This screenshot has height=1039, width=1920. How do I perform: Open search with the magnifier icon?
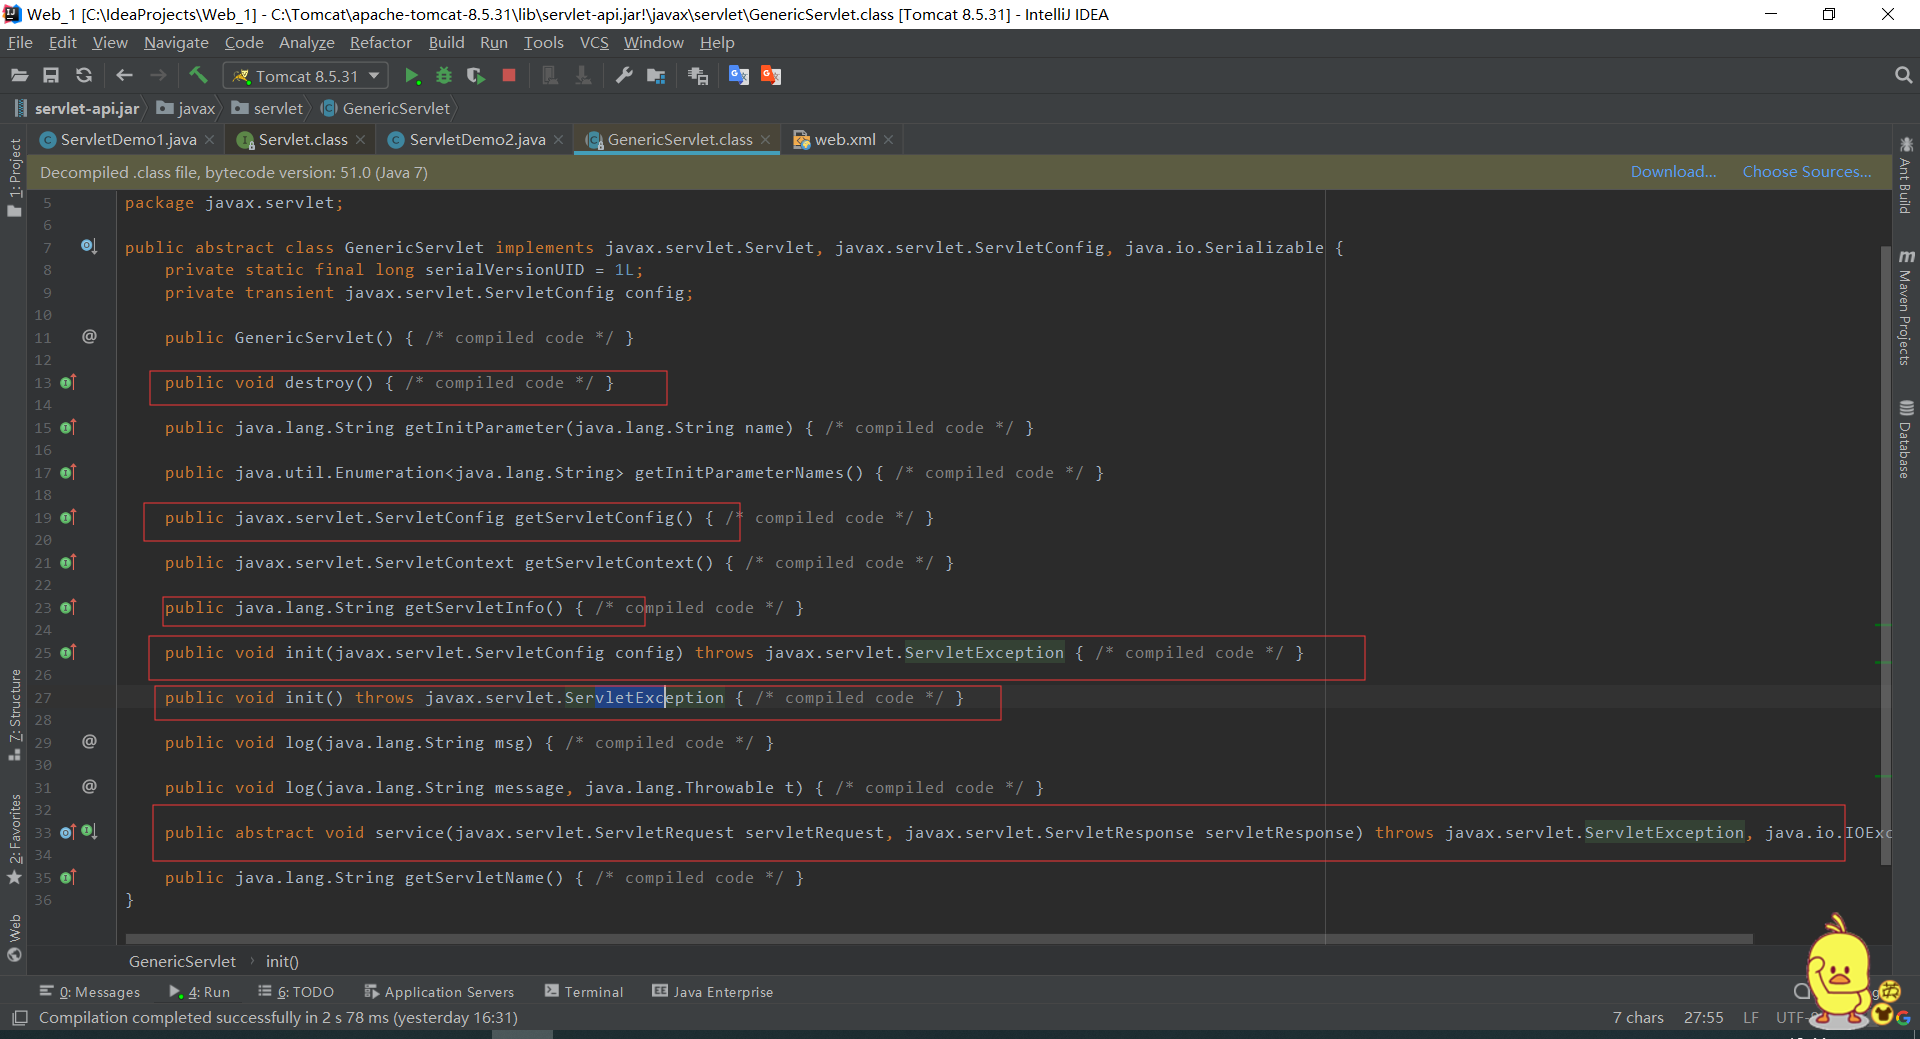click(1903, 75)
